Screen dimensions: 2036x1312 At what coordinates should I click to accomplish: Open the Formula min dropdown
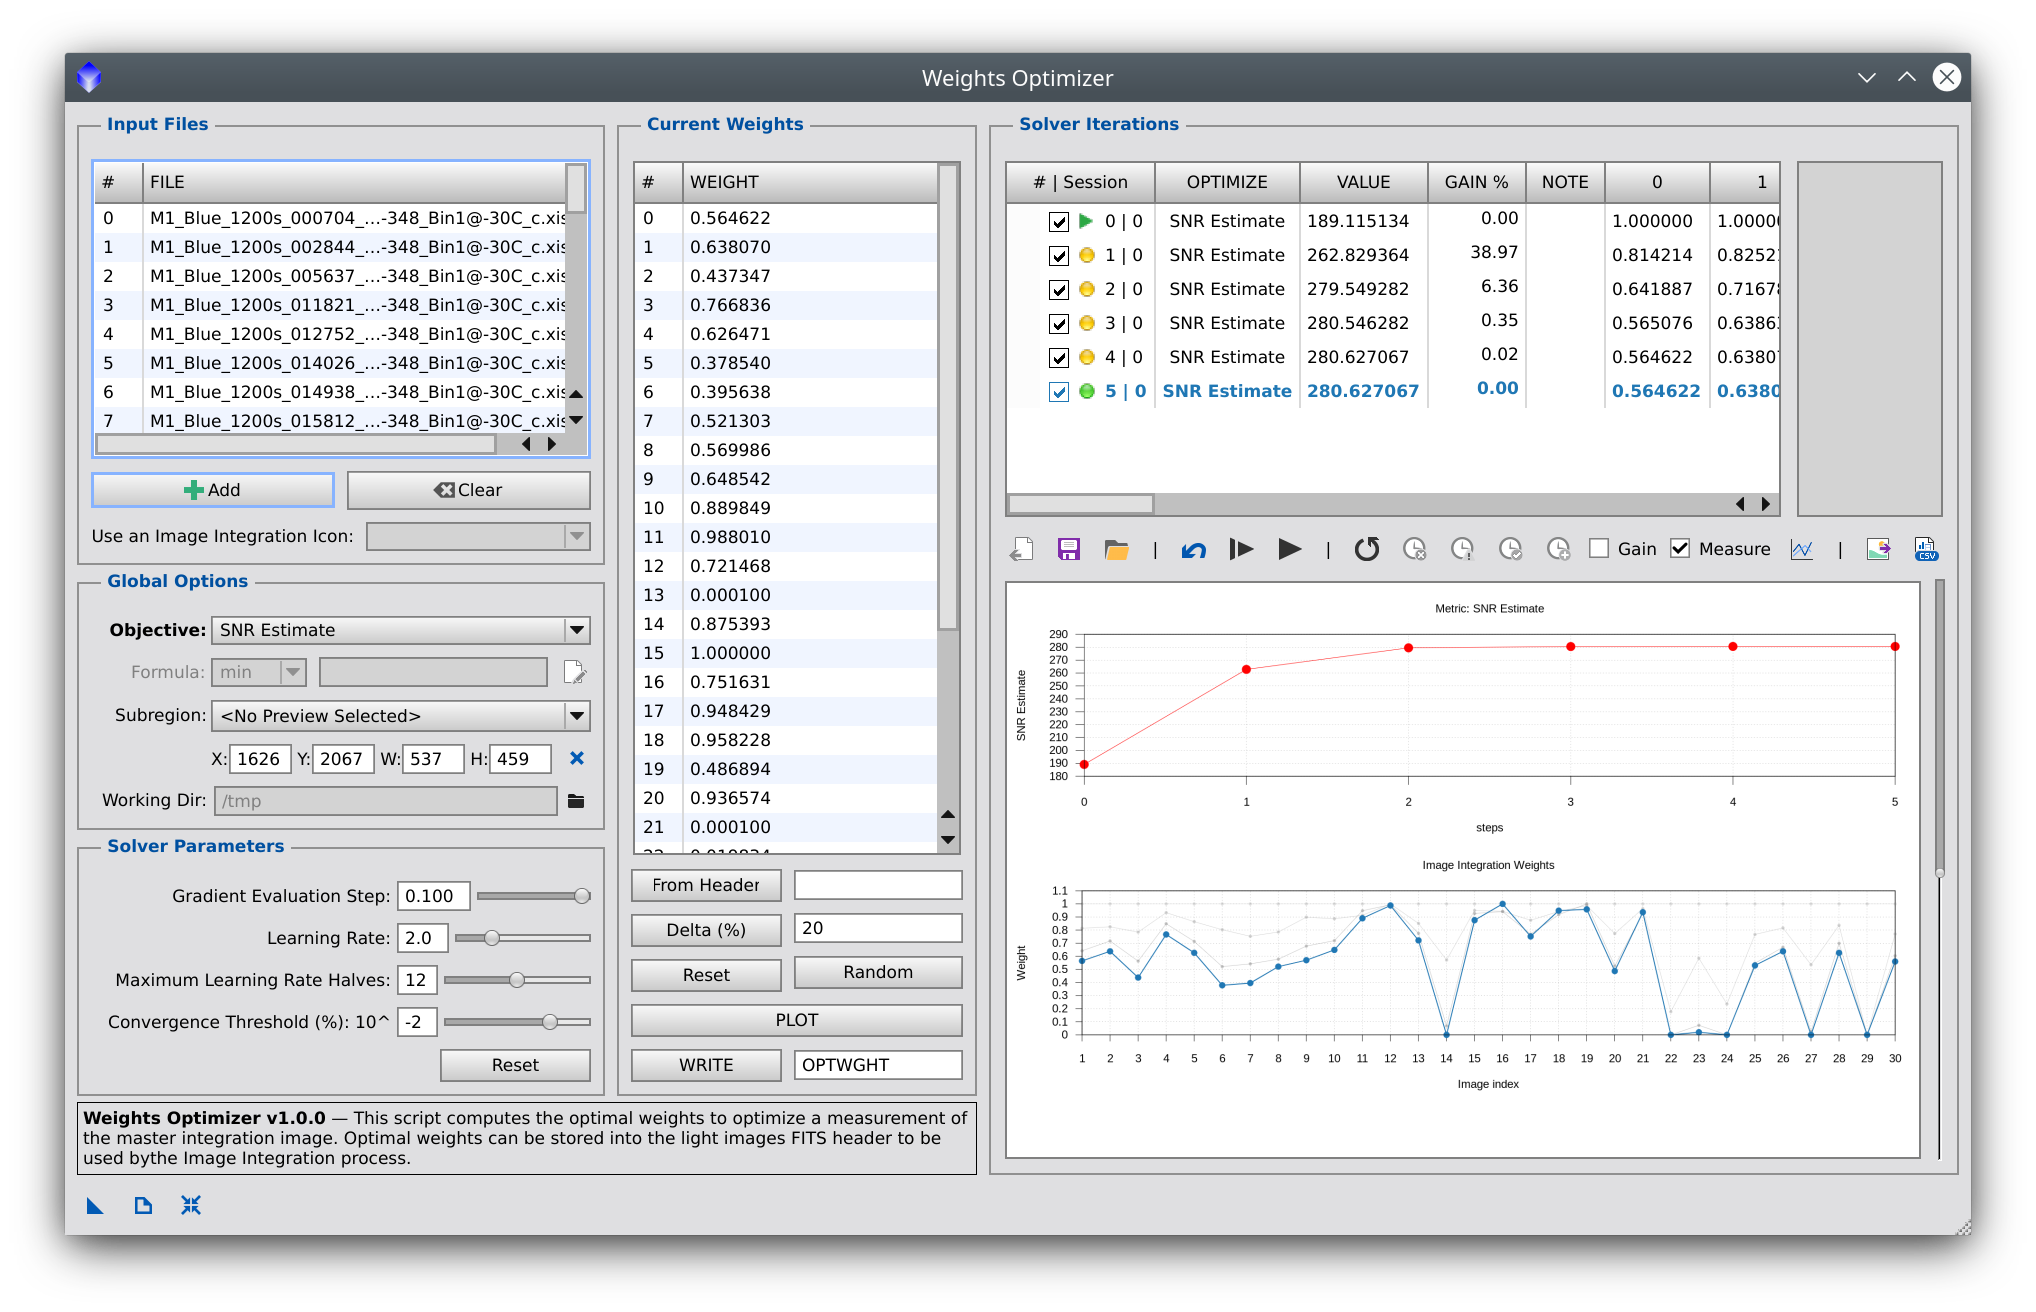[x=258, y=672]
